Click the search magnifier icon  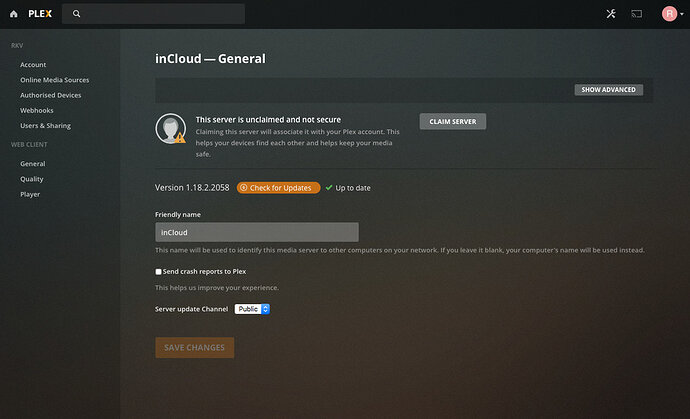(x=77, y=14)
